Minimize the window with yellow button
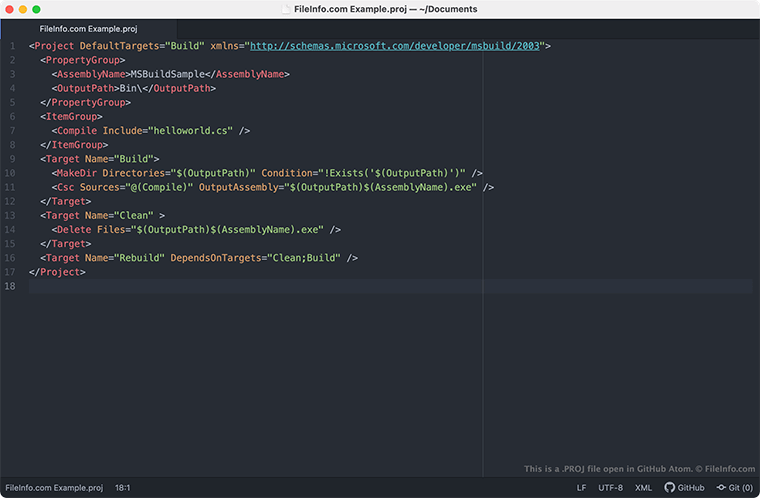Image resolution: width=760 pixels, height=498 pixels. tap(24, 9)
